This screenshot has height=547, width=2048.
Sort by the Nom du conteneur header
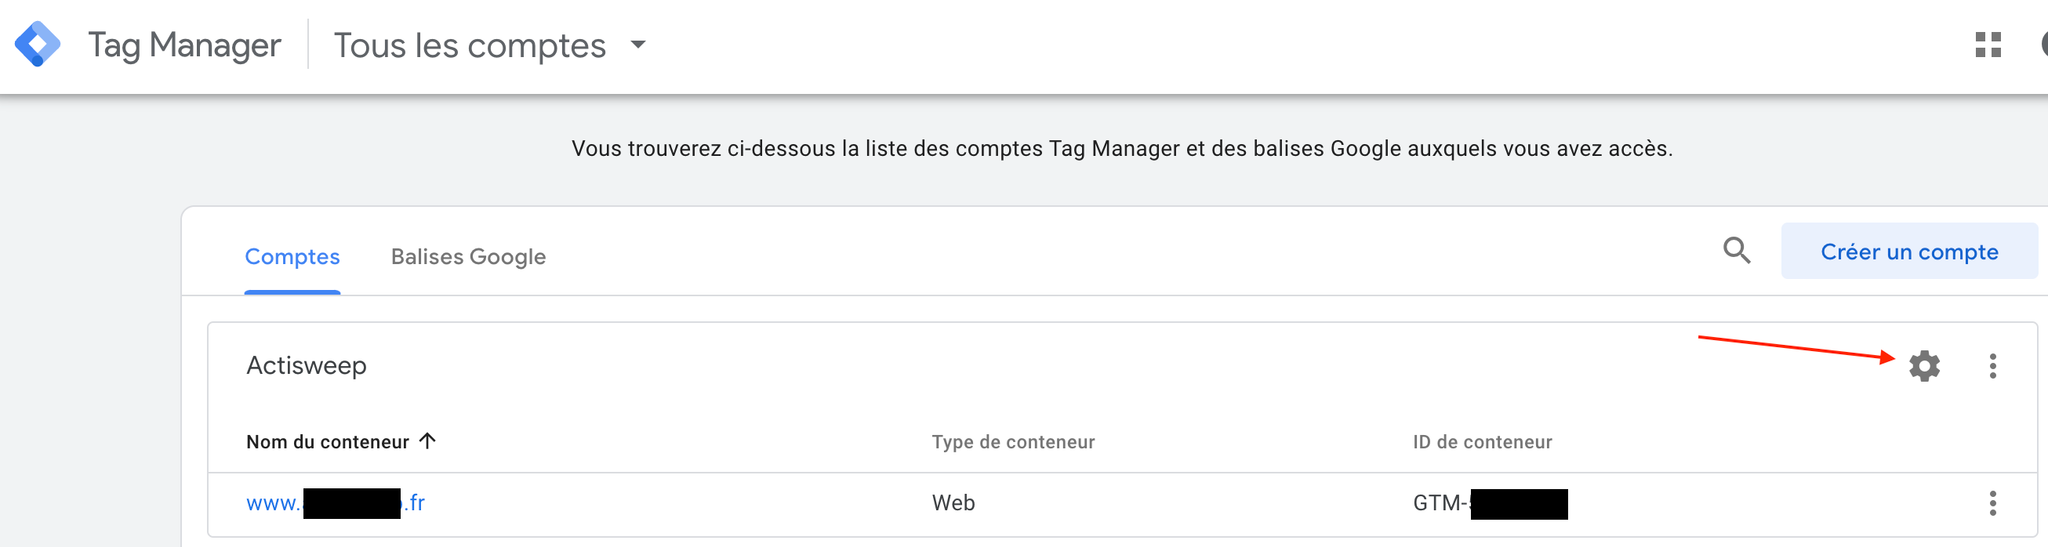[327, 442]
